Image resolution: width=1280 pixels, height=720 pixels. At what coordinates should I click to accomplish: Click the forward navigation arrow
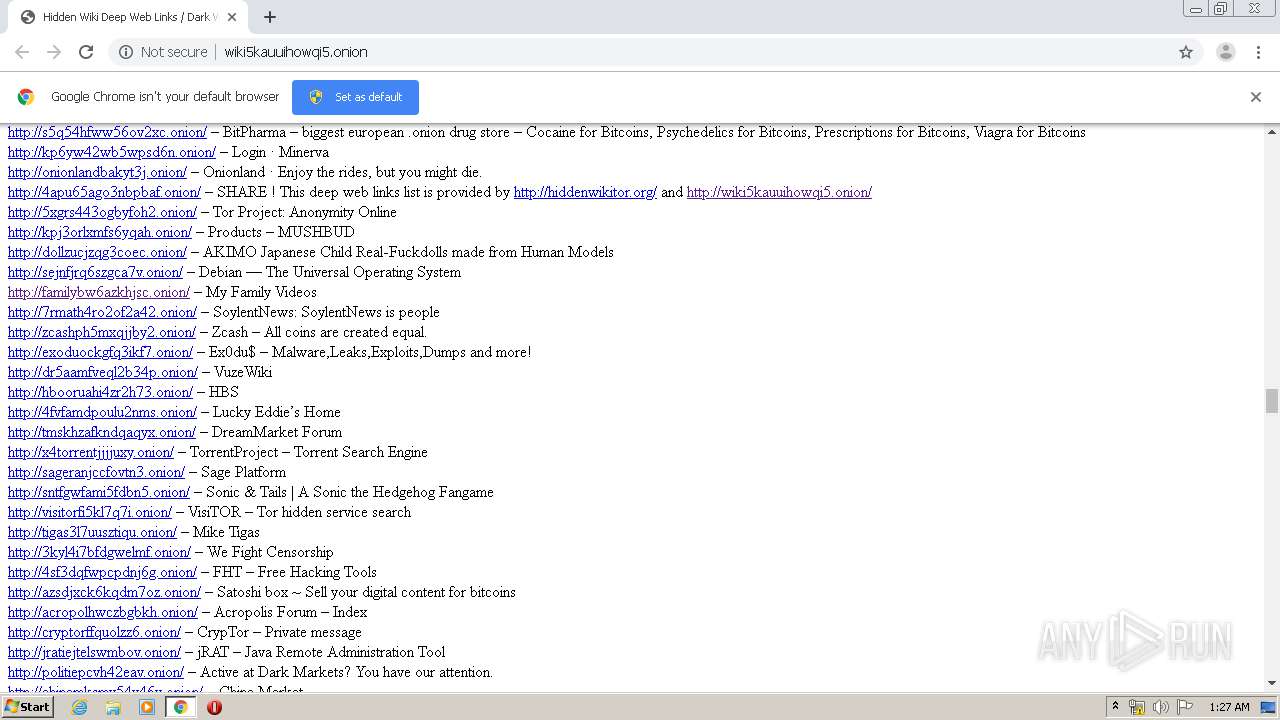click(x=54, y=52)
